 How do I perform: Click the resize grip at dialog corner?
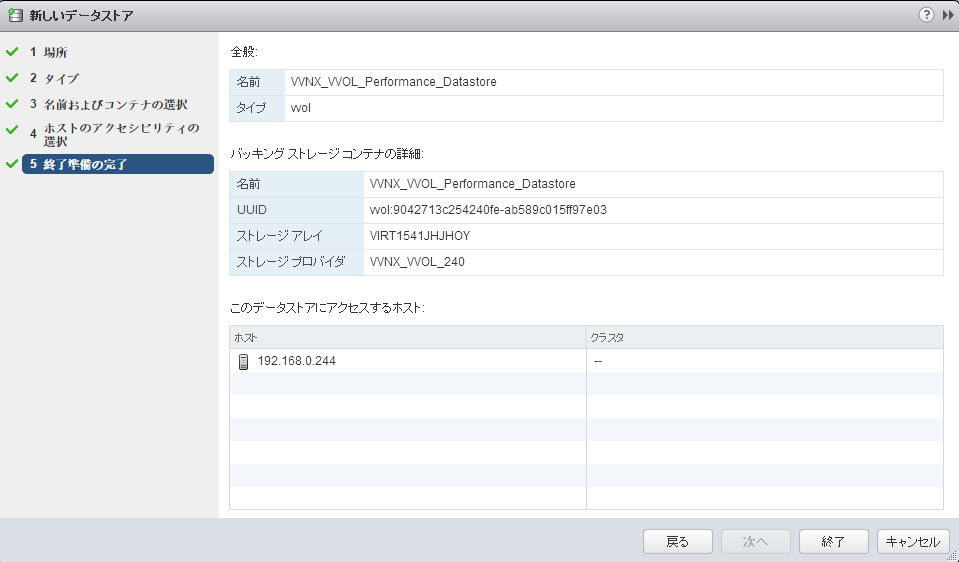point(951,555)
